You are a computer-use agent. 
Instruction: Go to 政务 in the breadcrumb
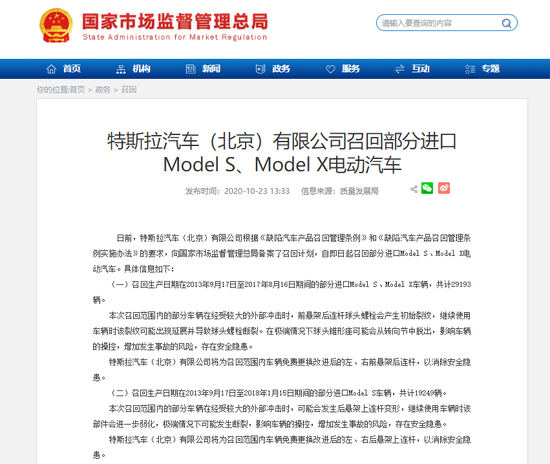[x=103, y=90]
